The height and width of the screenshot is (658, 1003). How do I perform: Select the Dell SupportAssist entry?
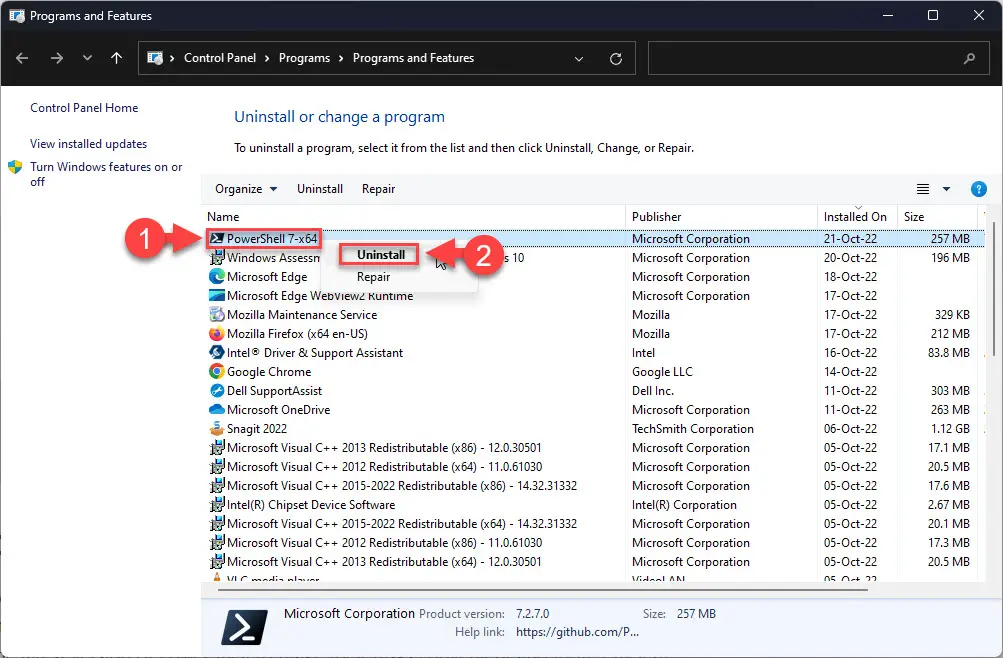coord(274,391)
